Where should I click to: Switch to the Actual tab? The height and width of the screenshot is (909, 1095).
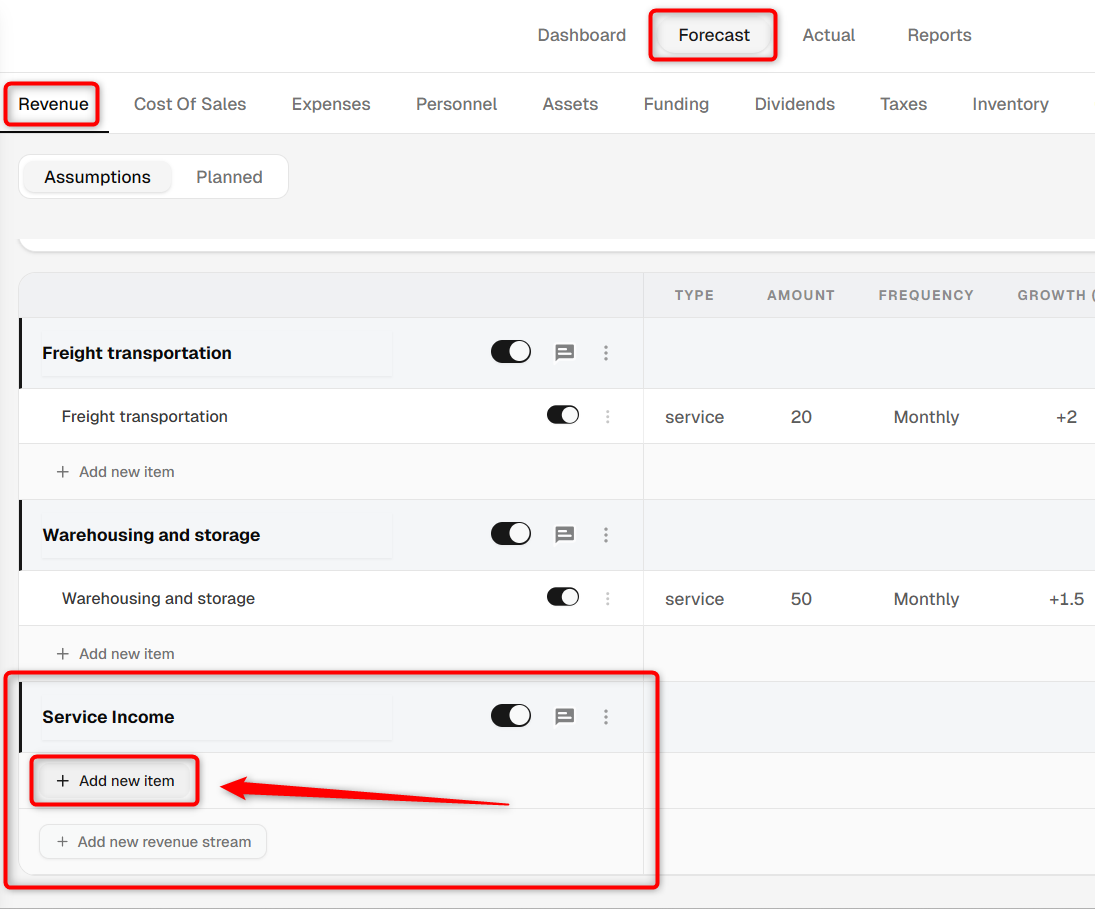tap(828, 35)
